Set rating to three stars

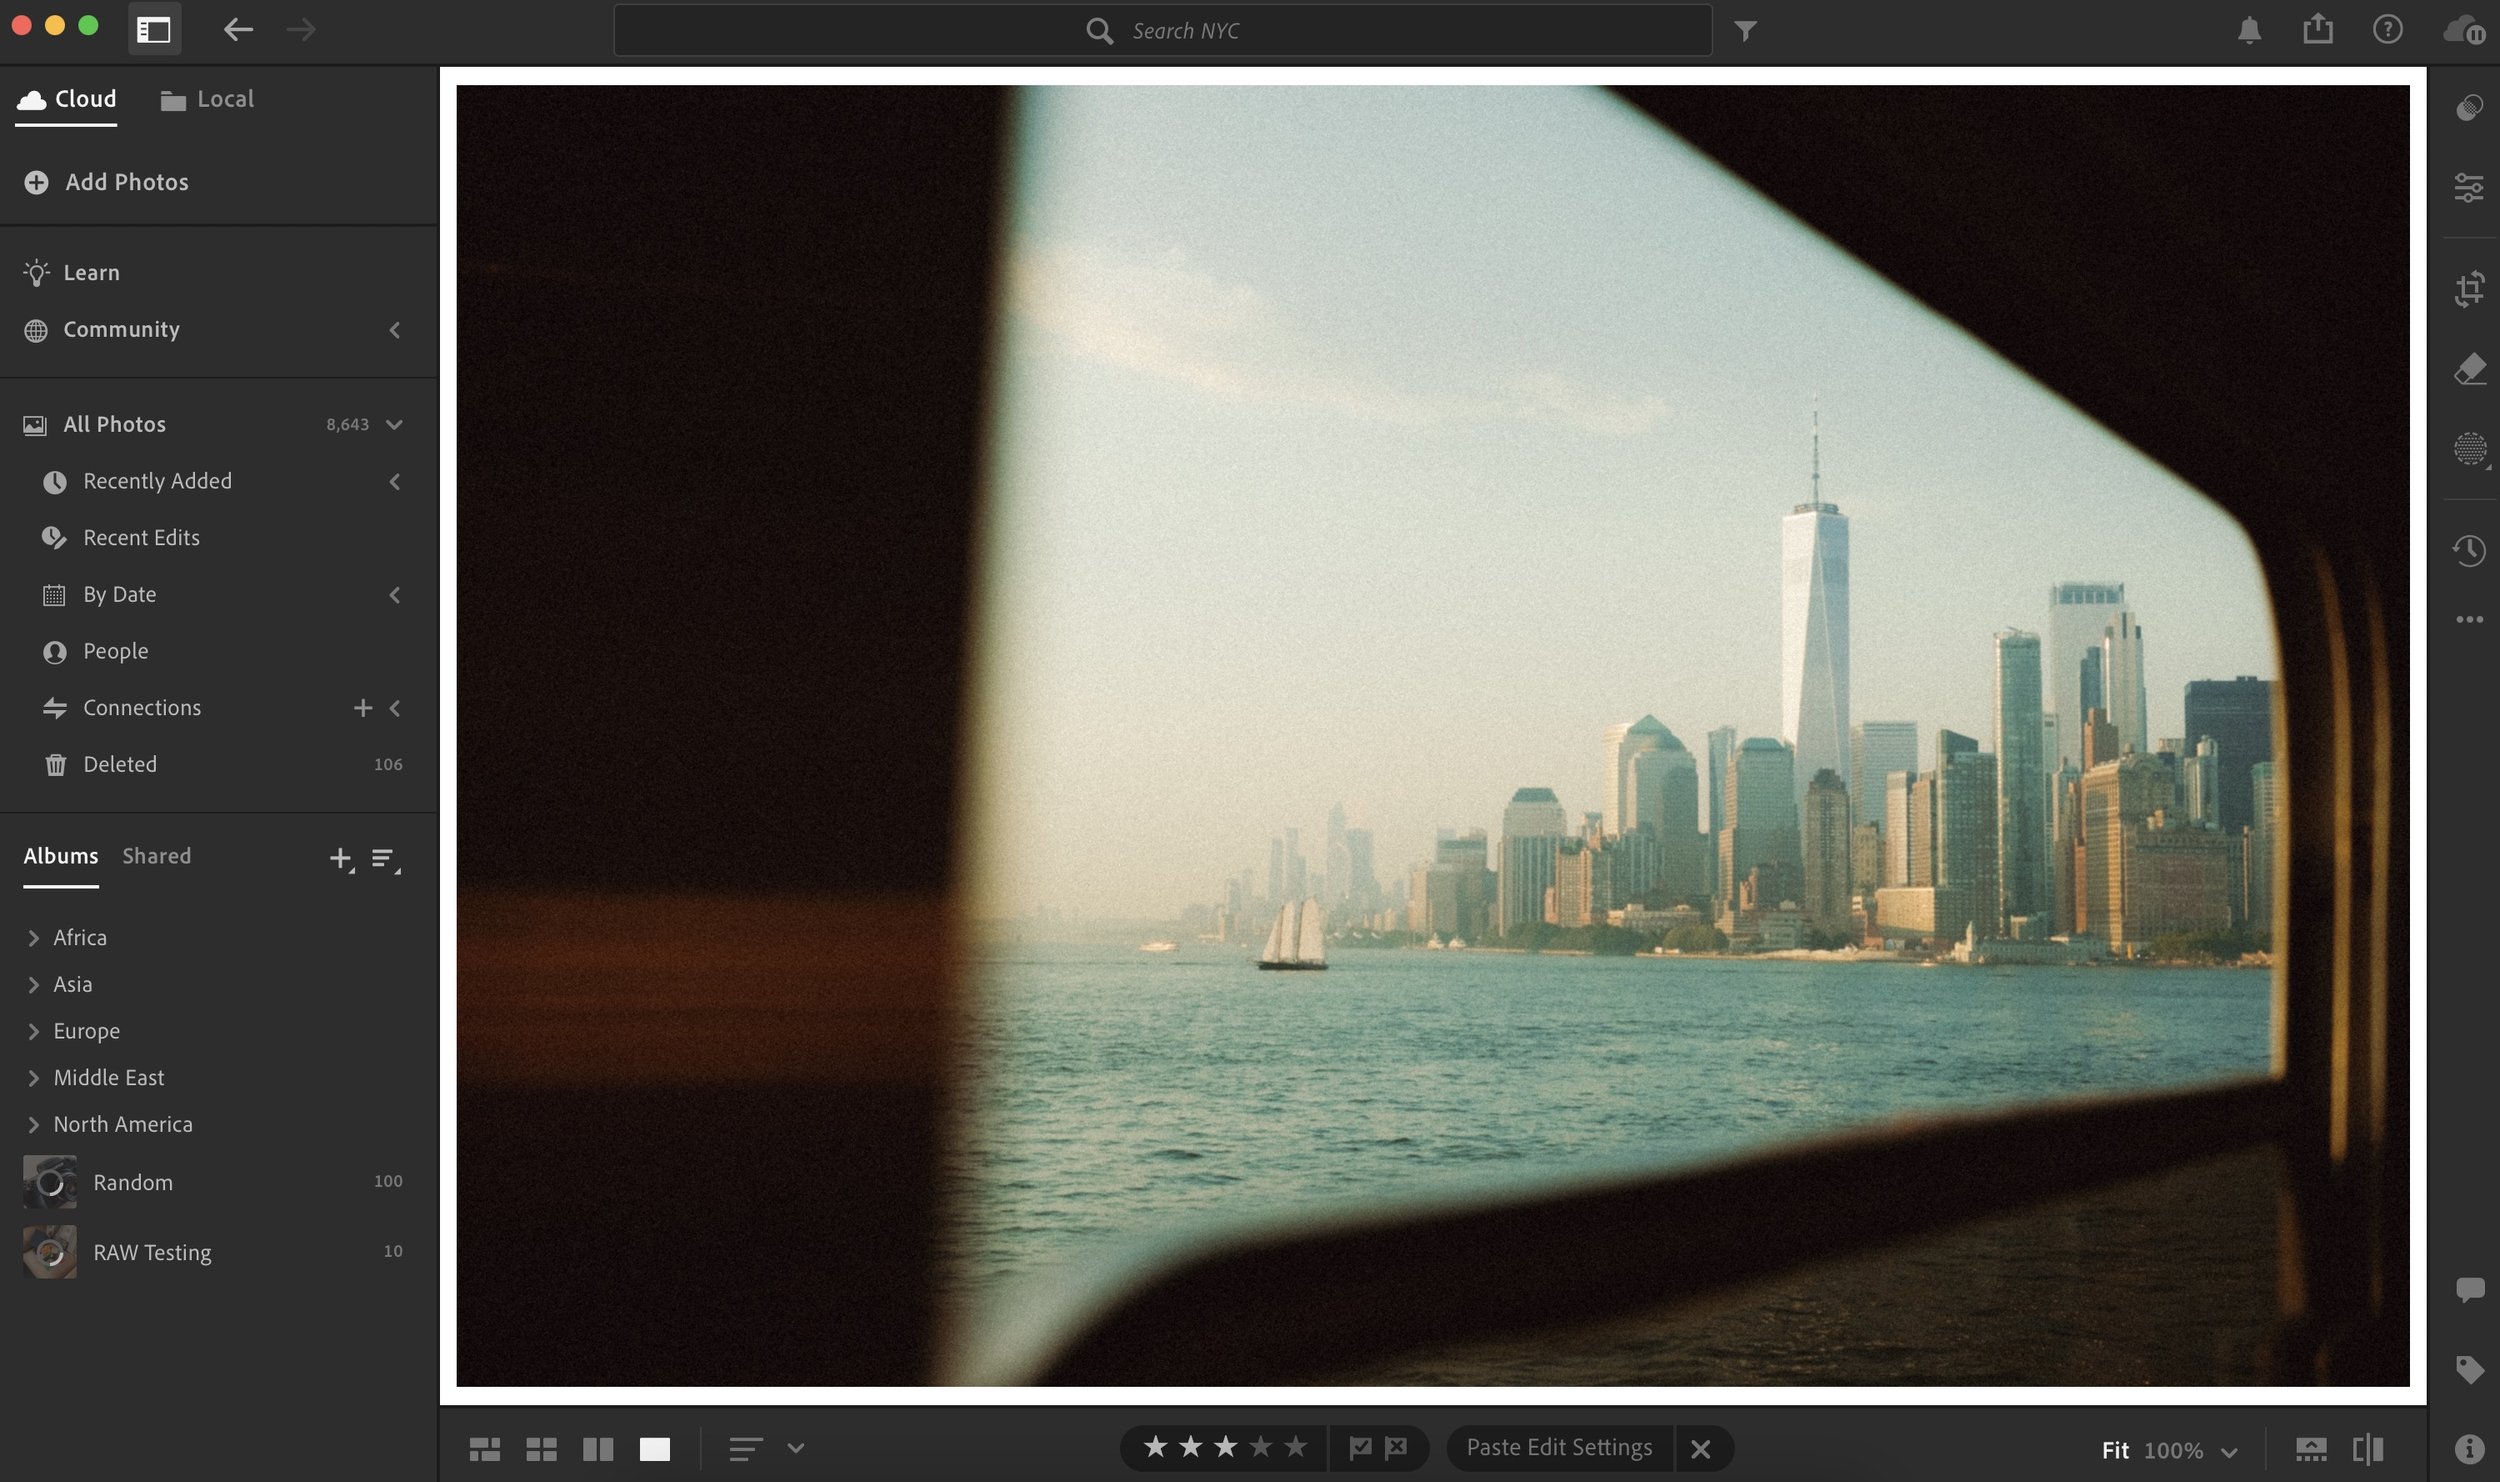click(x=1225, y=1446)
